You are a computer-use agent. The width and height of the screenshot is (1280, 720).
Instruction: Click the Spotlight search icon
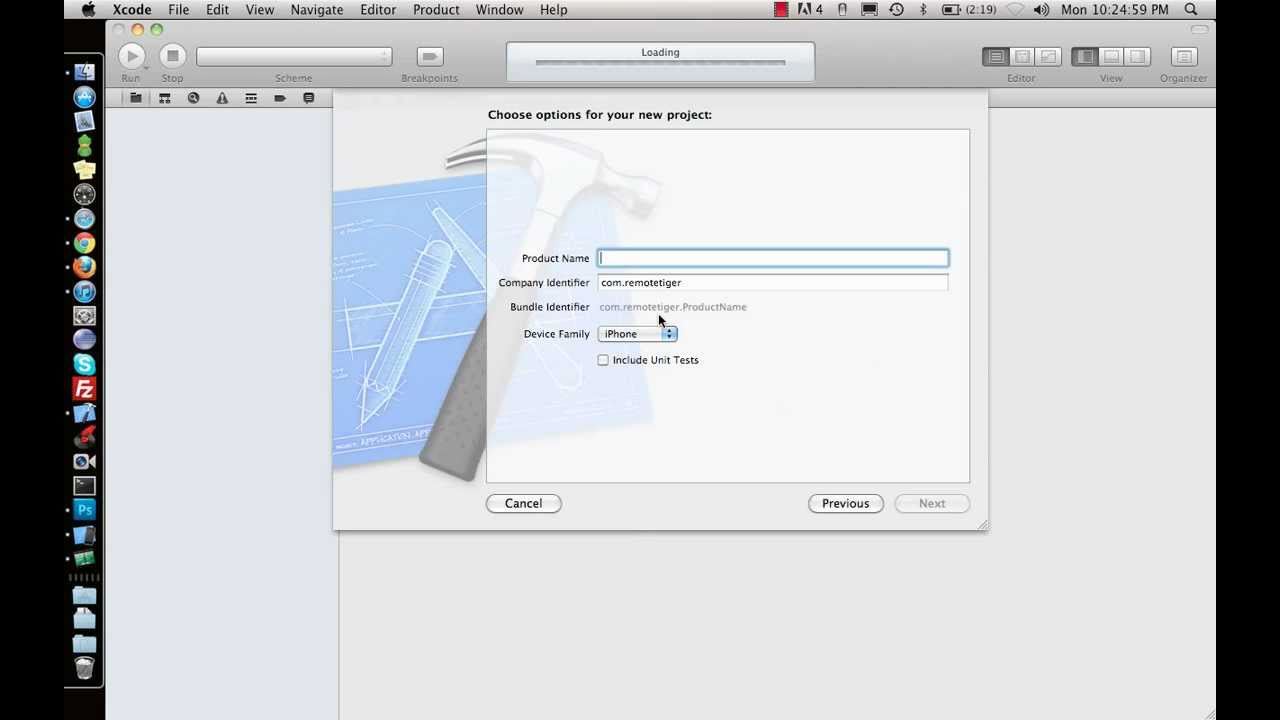[1190, 10]
